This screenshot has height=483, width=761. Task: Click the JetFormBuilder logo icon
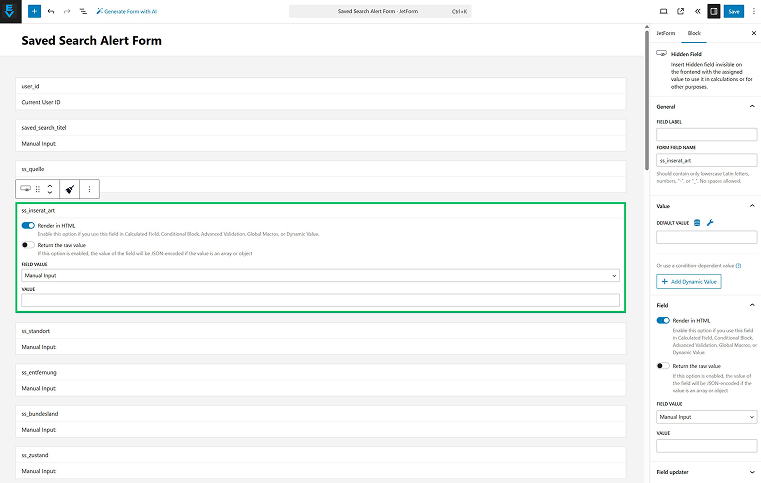point(10,11)
